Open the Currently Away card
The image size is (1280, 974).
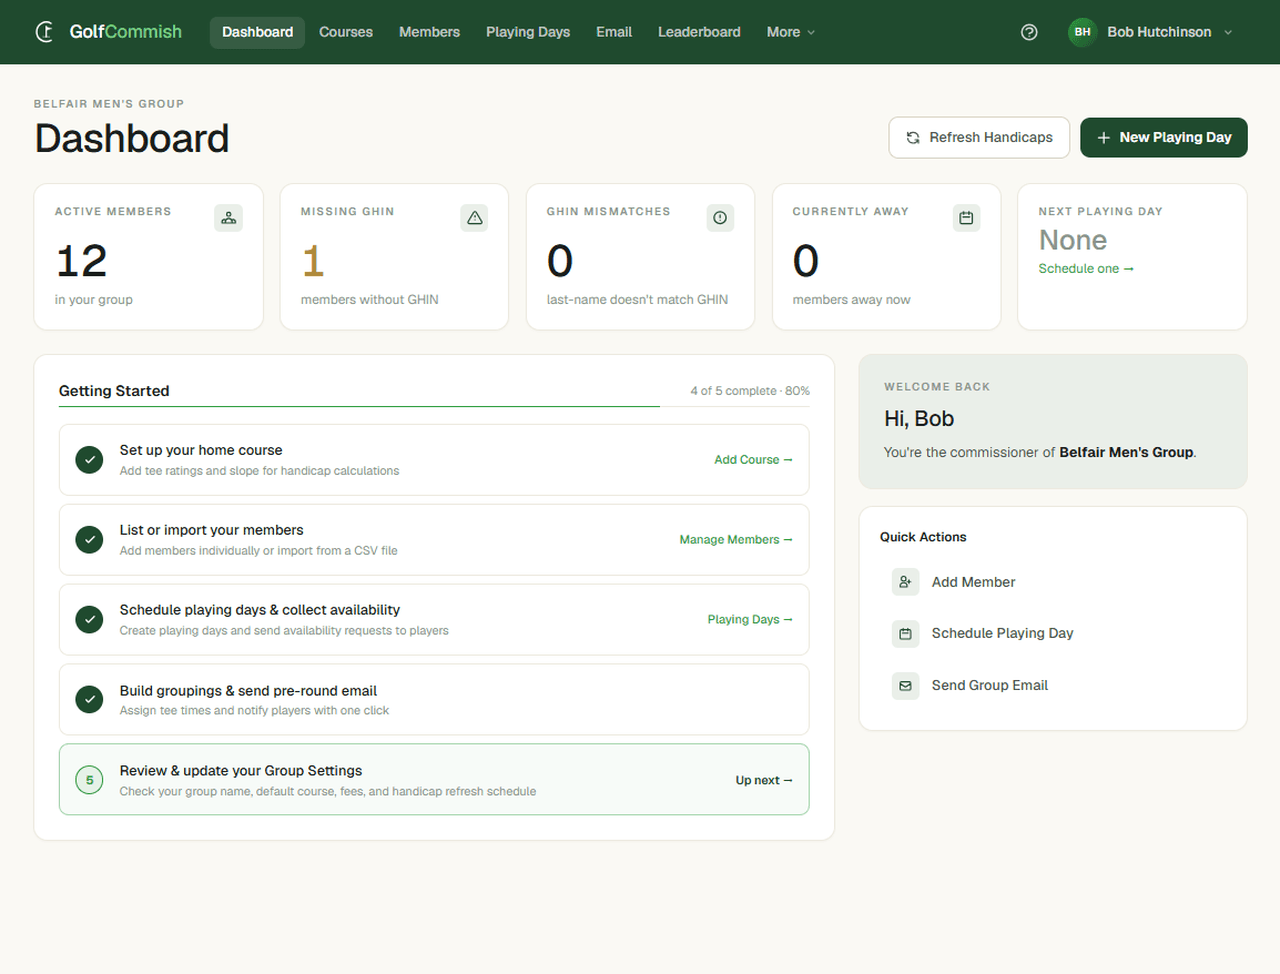886,257
